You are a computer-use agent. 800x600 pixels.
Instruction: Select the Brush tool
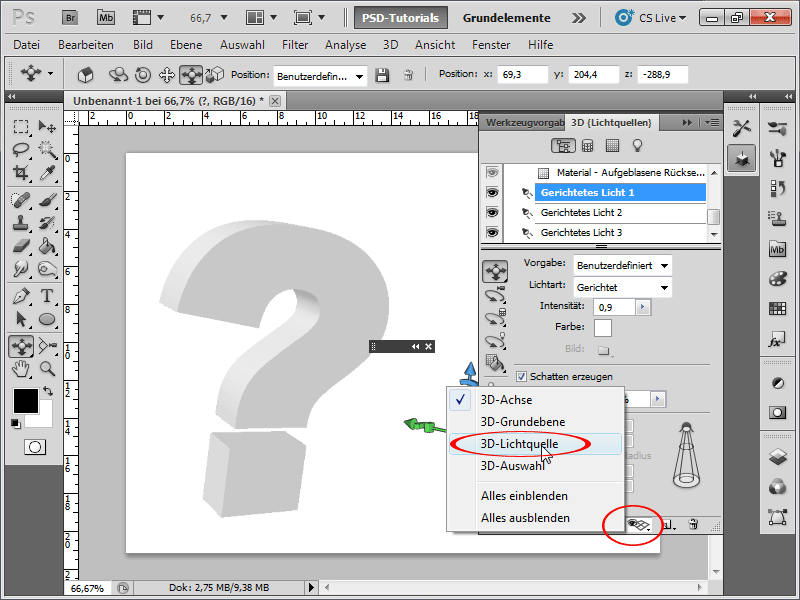tap(47, 200)
